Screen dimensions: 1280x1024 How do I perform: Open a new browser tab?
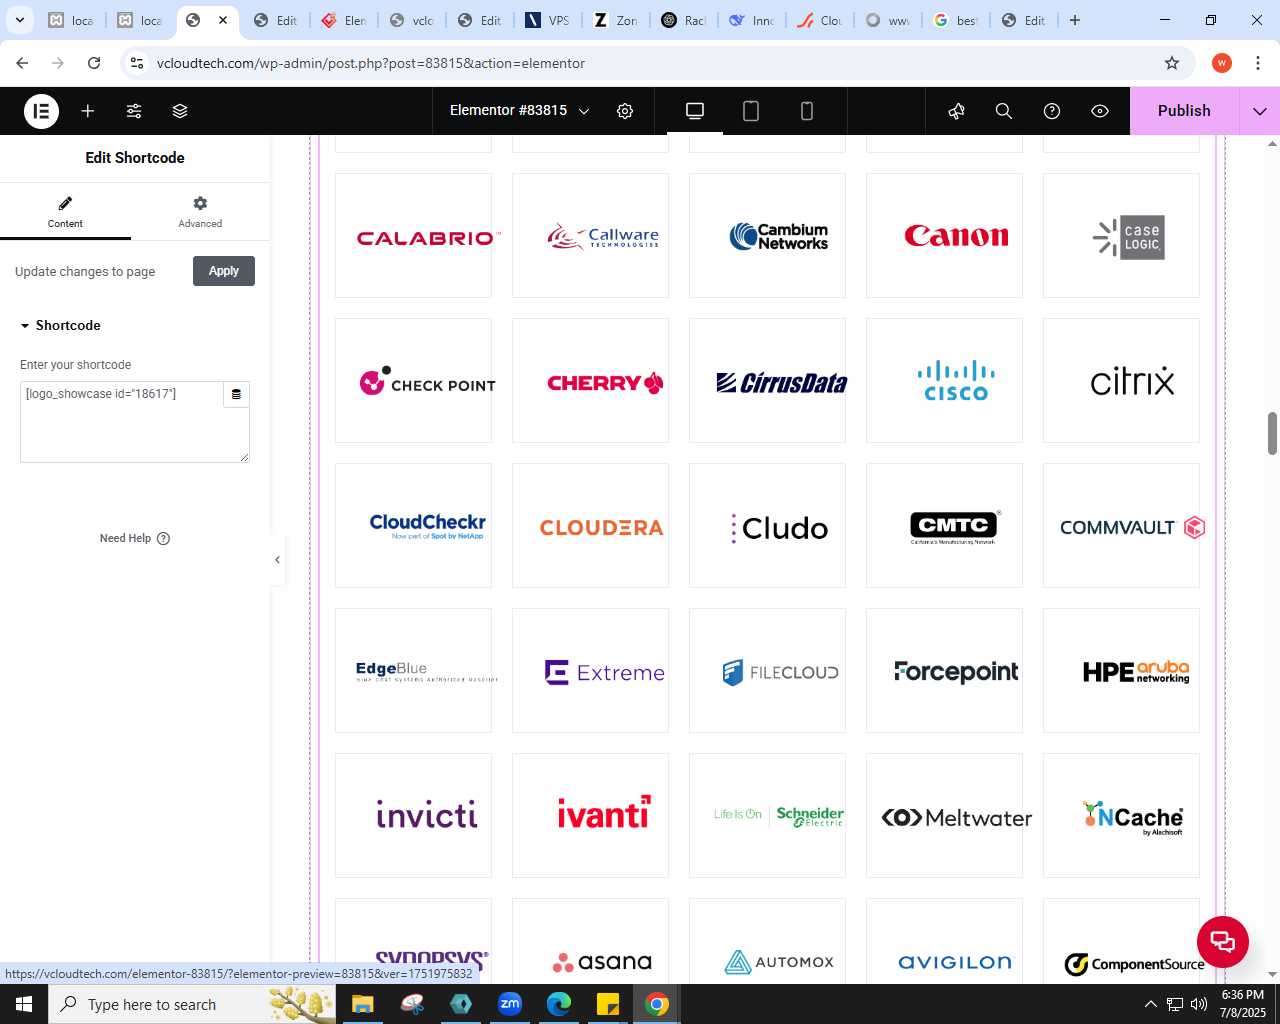click(x=1075, y=20)
